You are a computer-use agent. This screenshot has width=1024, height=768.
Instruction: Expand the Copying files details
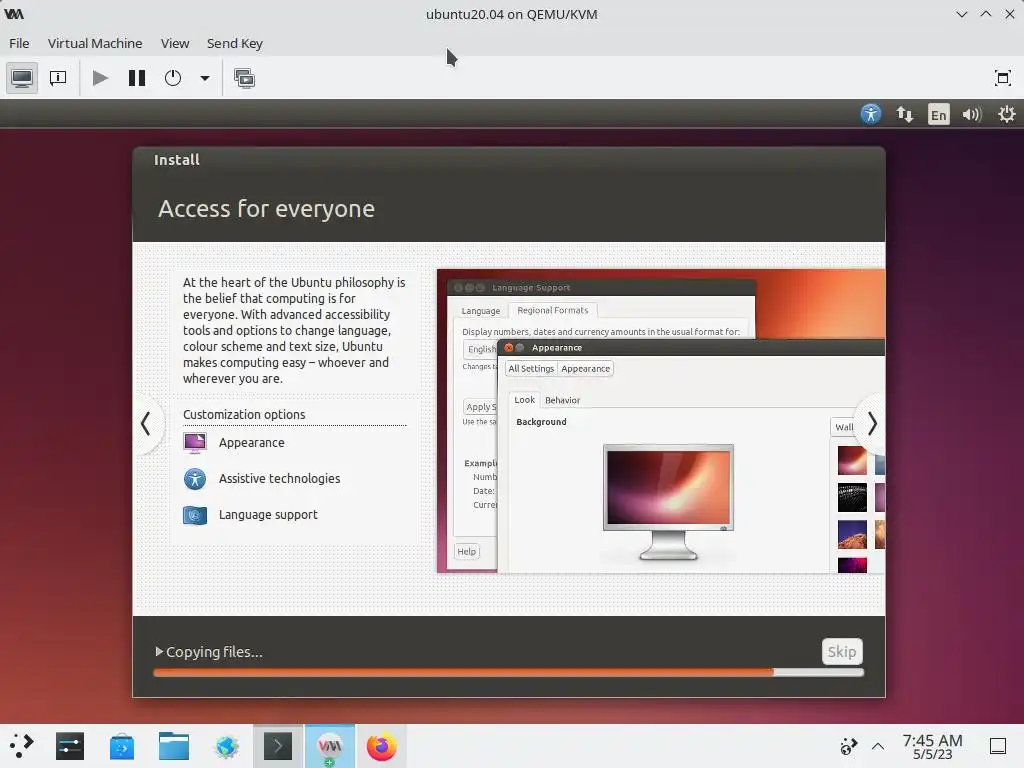(159, 651)
